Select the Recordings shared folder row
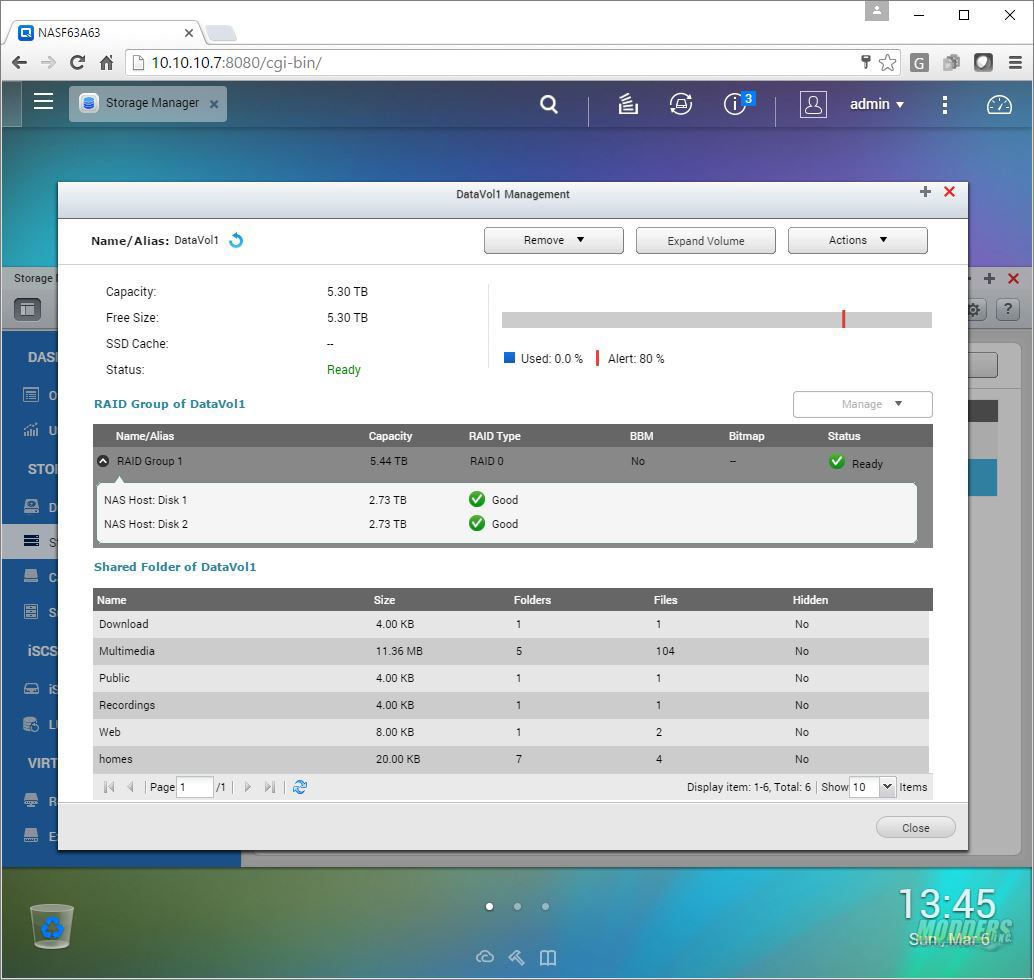Screen dimensions: 1034x980 511,705
